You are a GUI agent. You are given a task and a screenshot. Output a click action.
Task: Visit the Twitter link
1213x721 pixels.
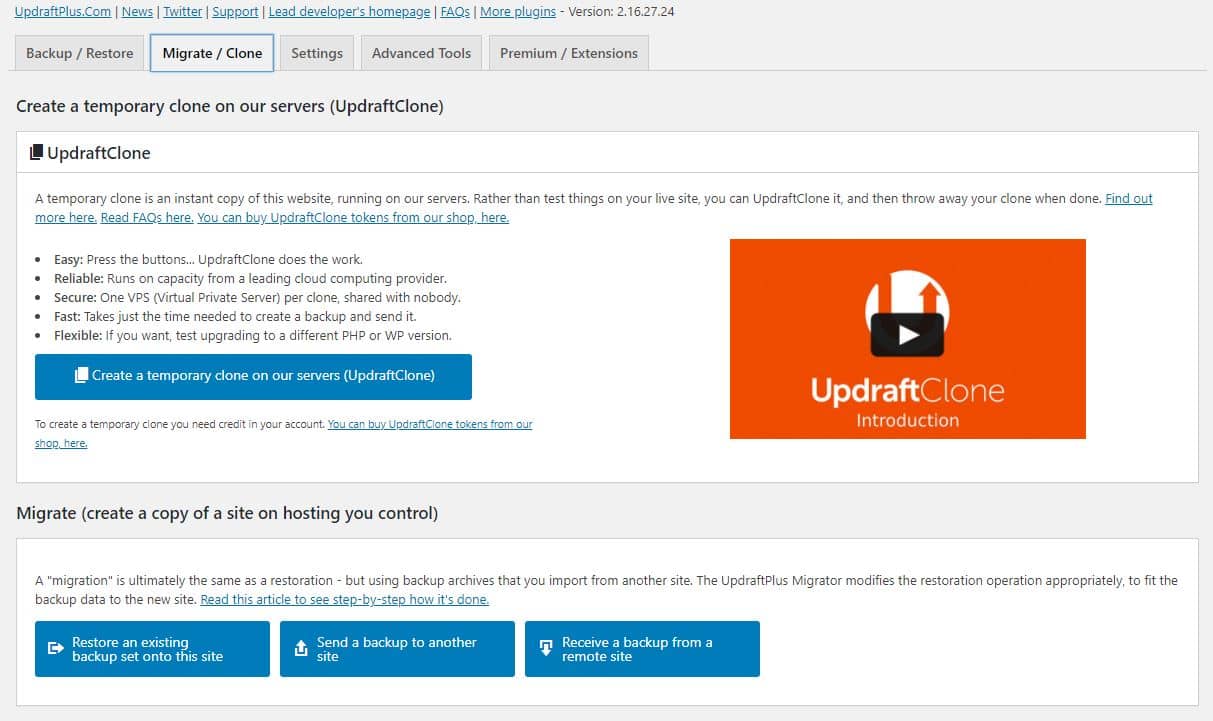(183, 12)
